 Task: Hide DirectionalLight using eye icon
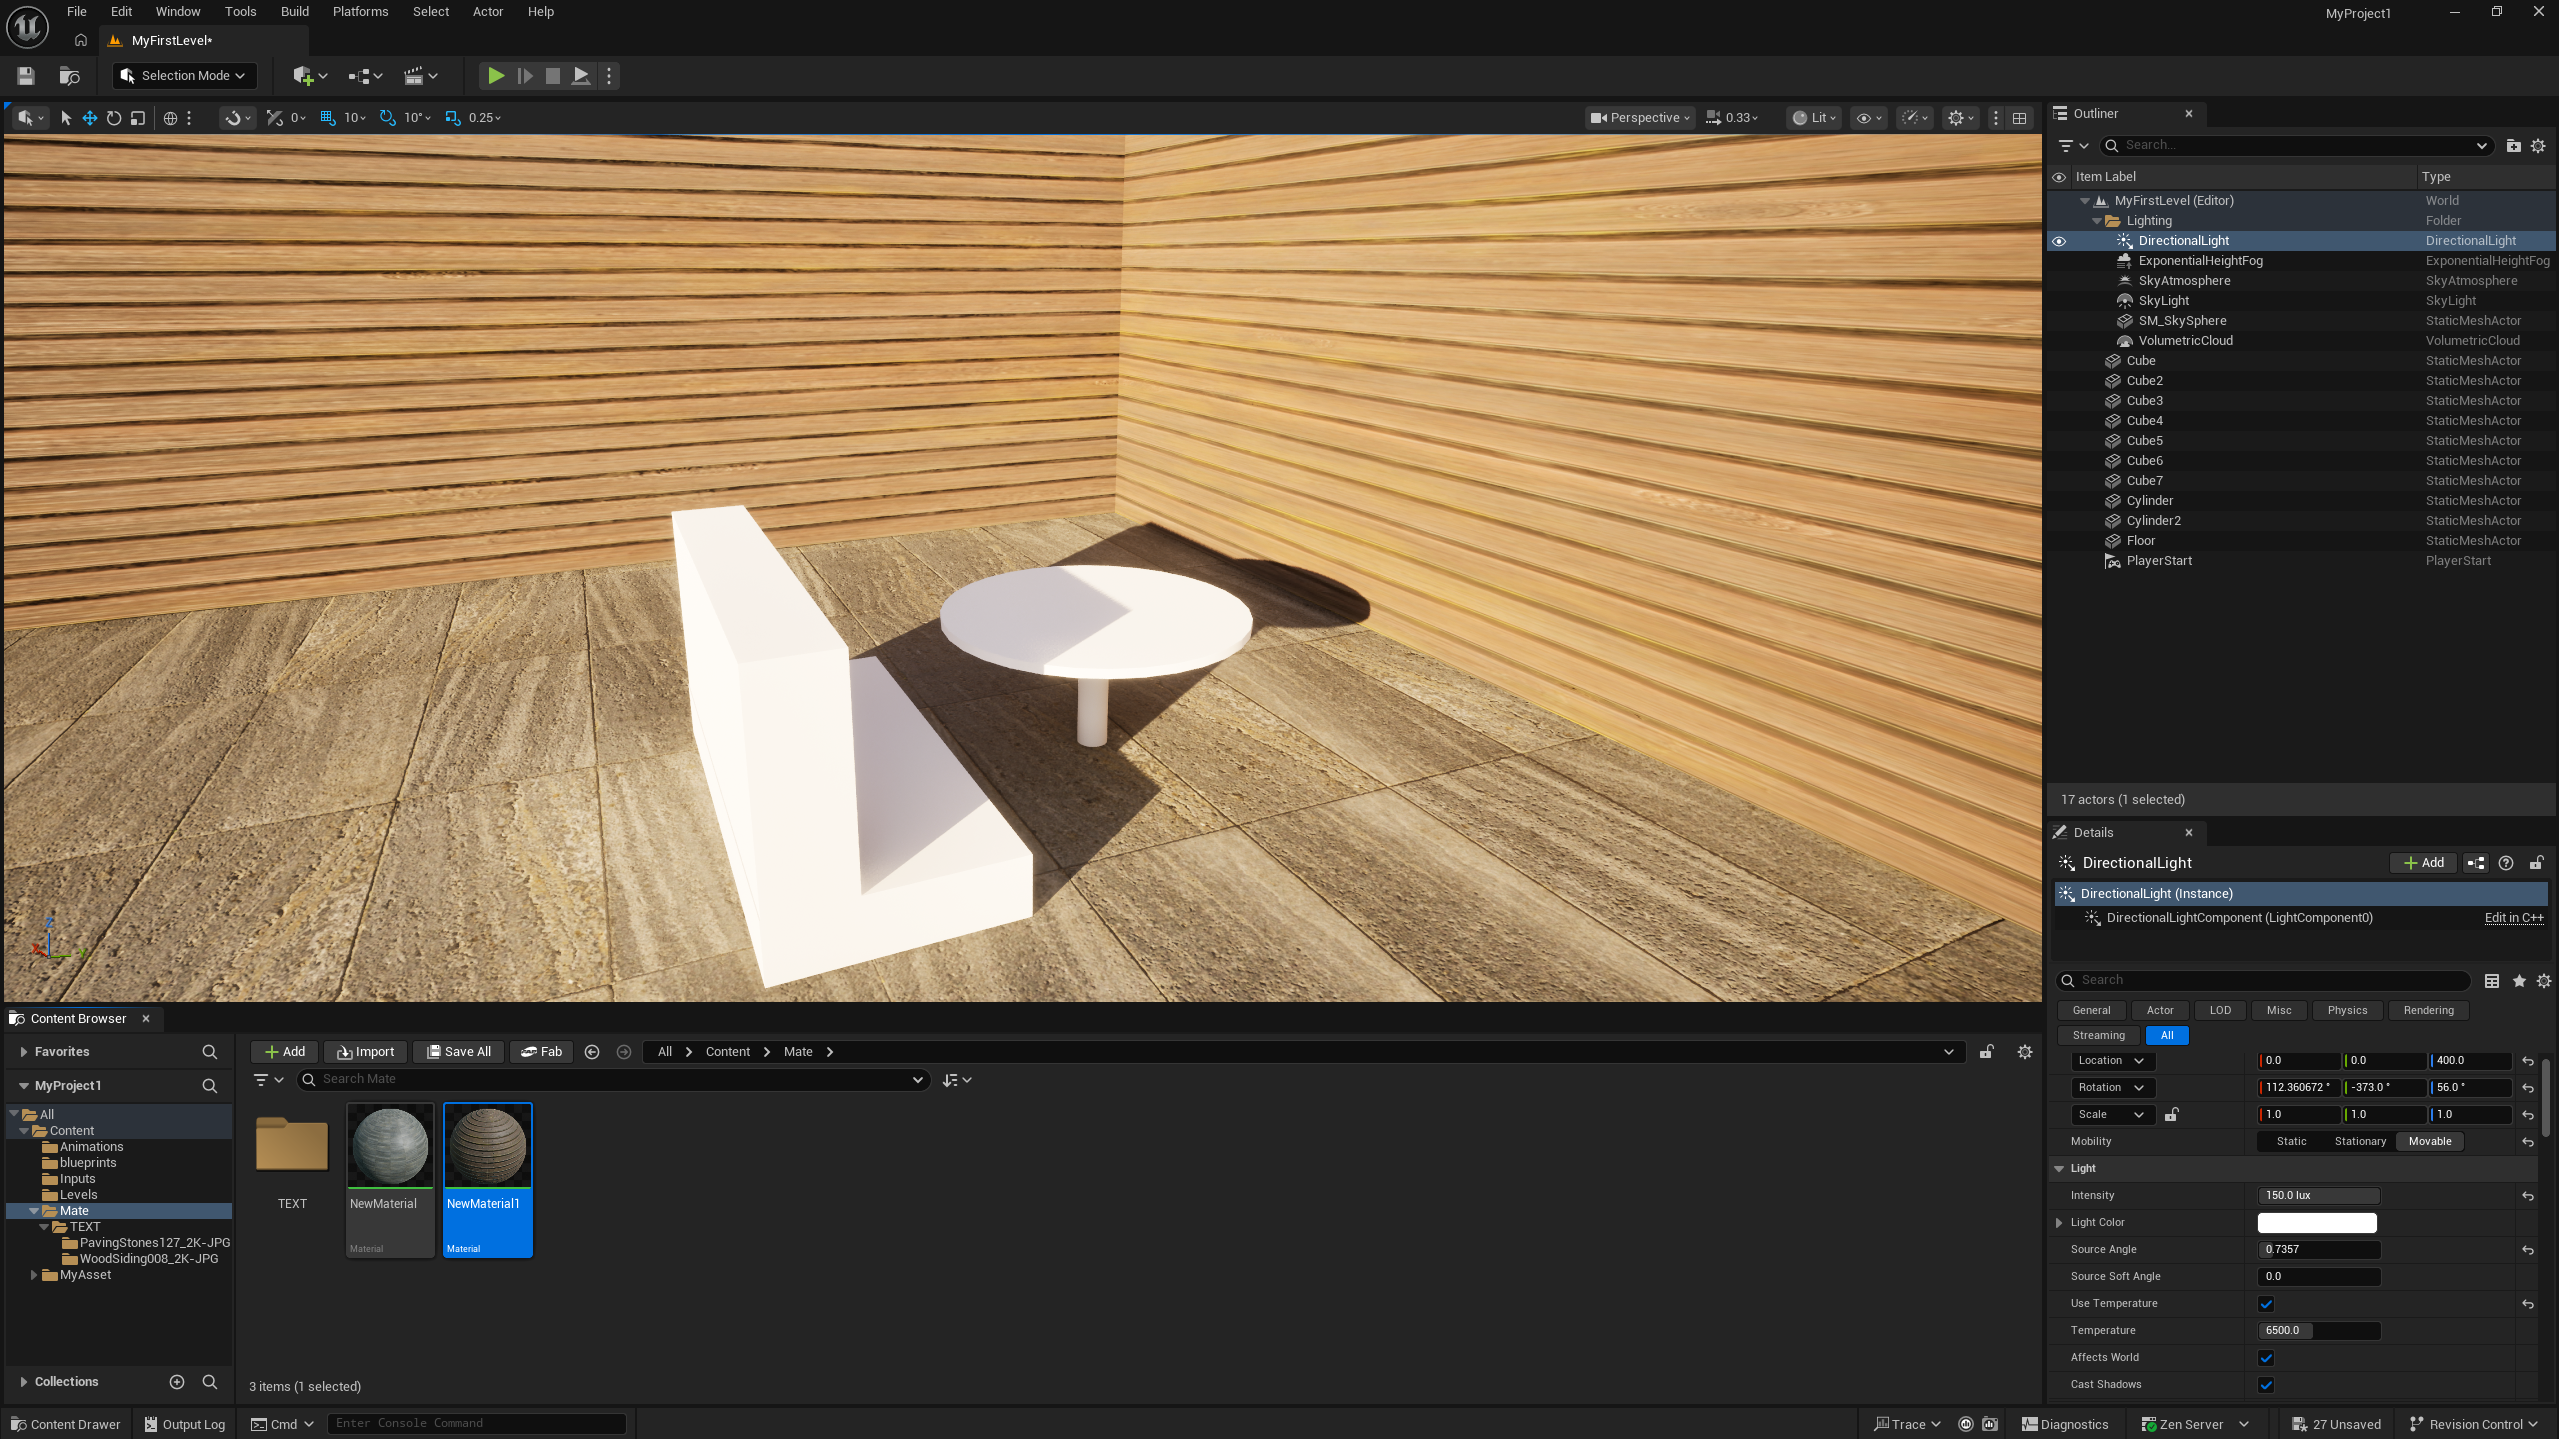(x=2059, y=241)
